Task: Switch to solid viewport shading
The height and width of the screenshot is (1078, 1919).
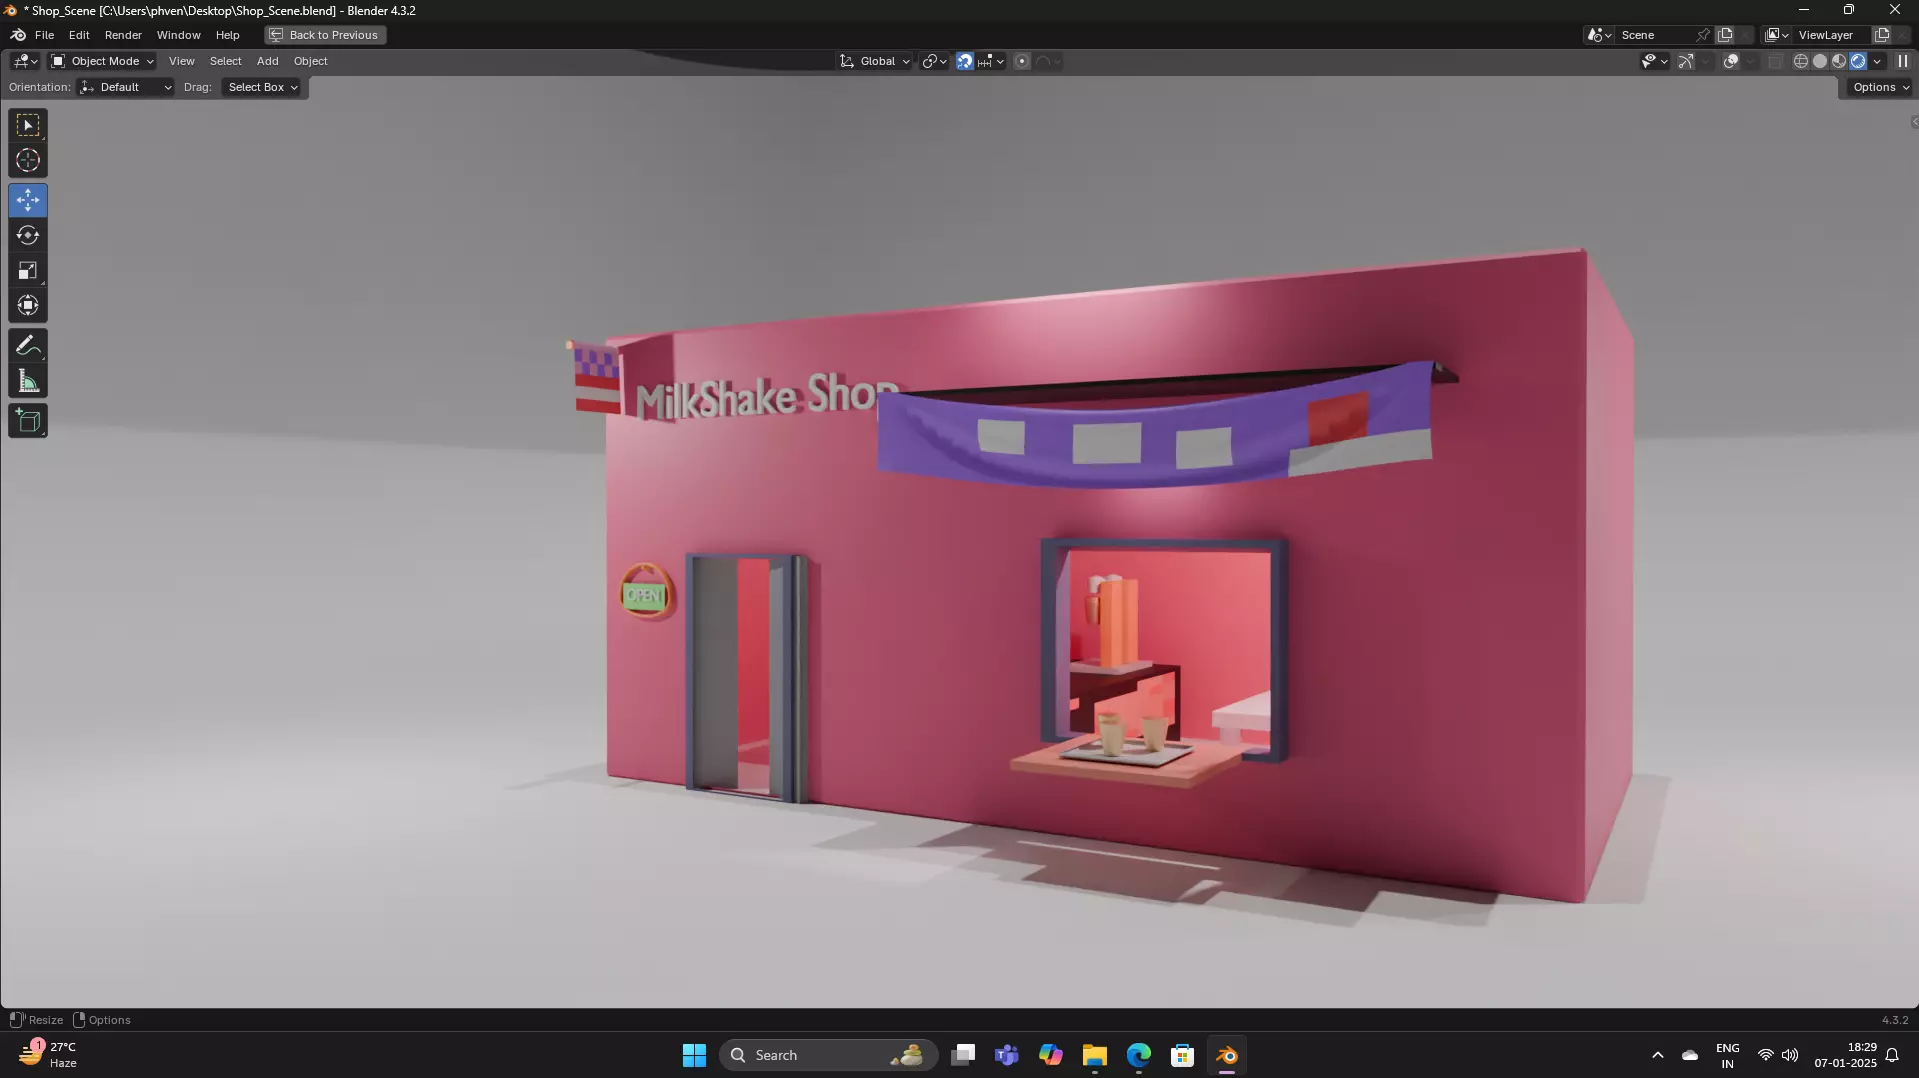Action: (1820, 61)
